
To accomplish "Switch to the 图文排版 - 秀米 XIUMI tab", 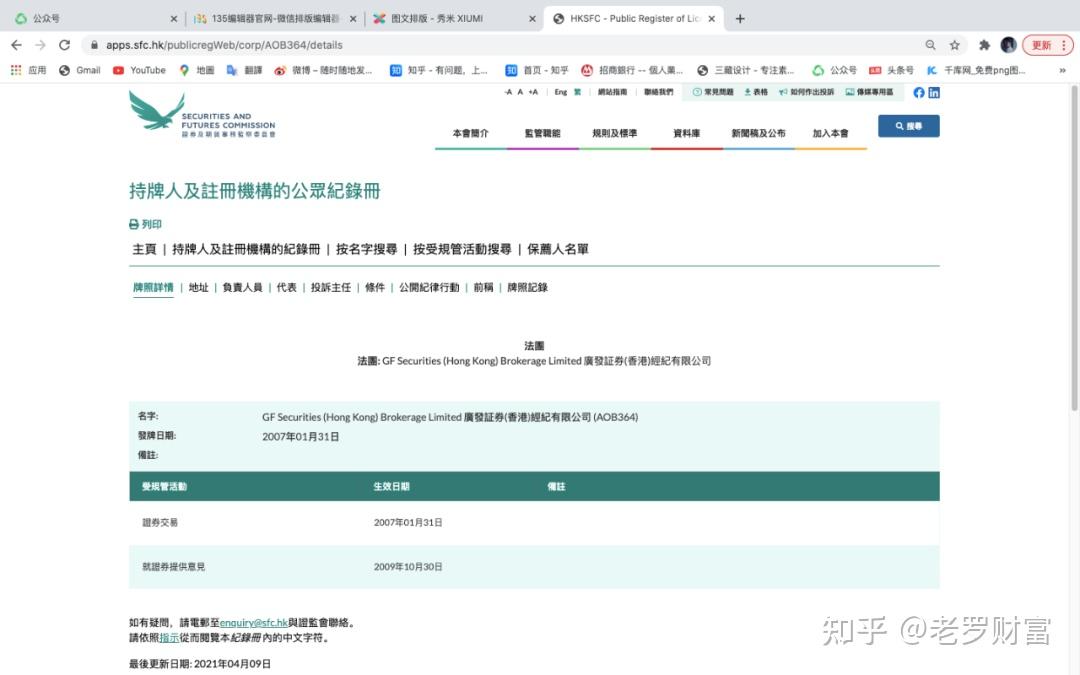I will 453,19.
